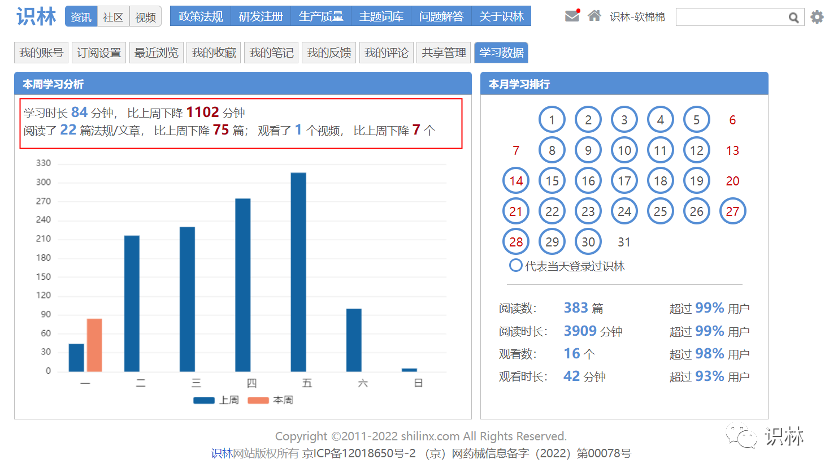
Task: Expand the 政策法规 navigation menu
Action: pos(199,17)
